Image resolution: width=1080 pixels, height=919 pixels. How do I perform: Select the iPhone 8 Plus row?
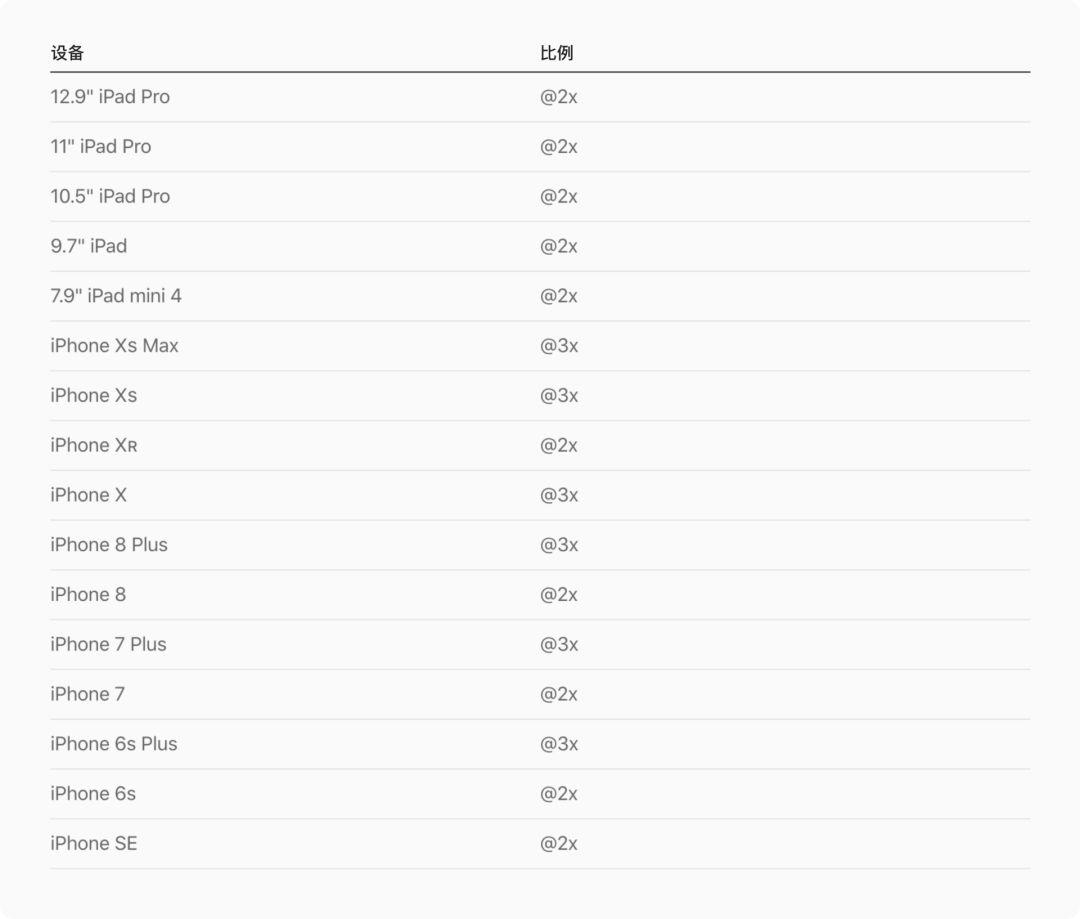pos(109,545)
